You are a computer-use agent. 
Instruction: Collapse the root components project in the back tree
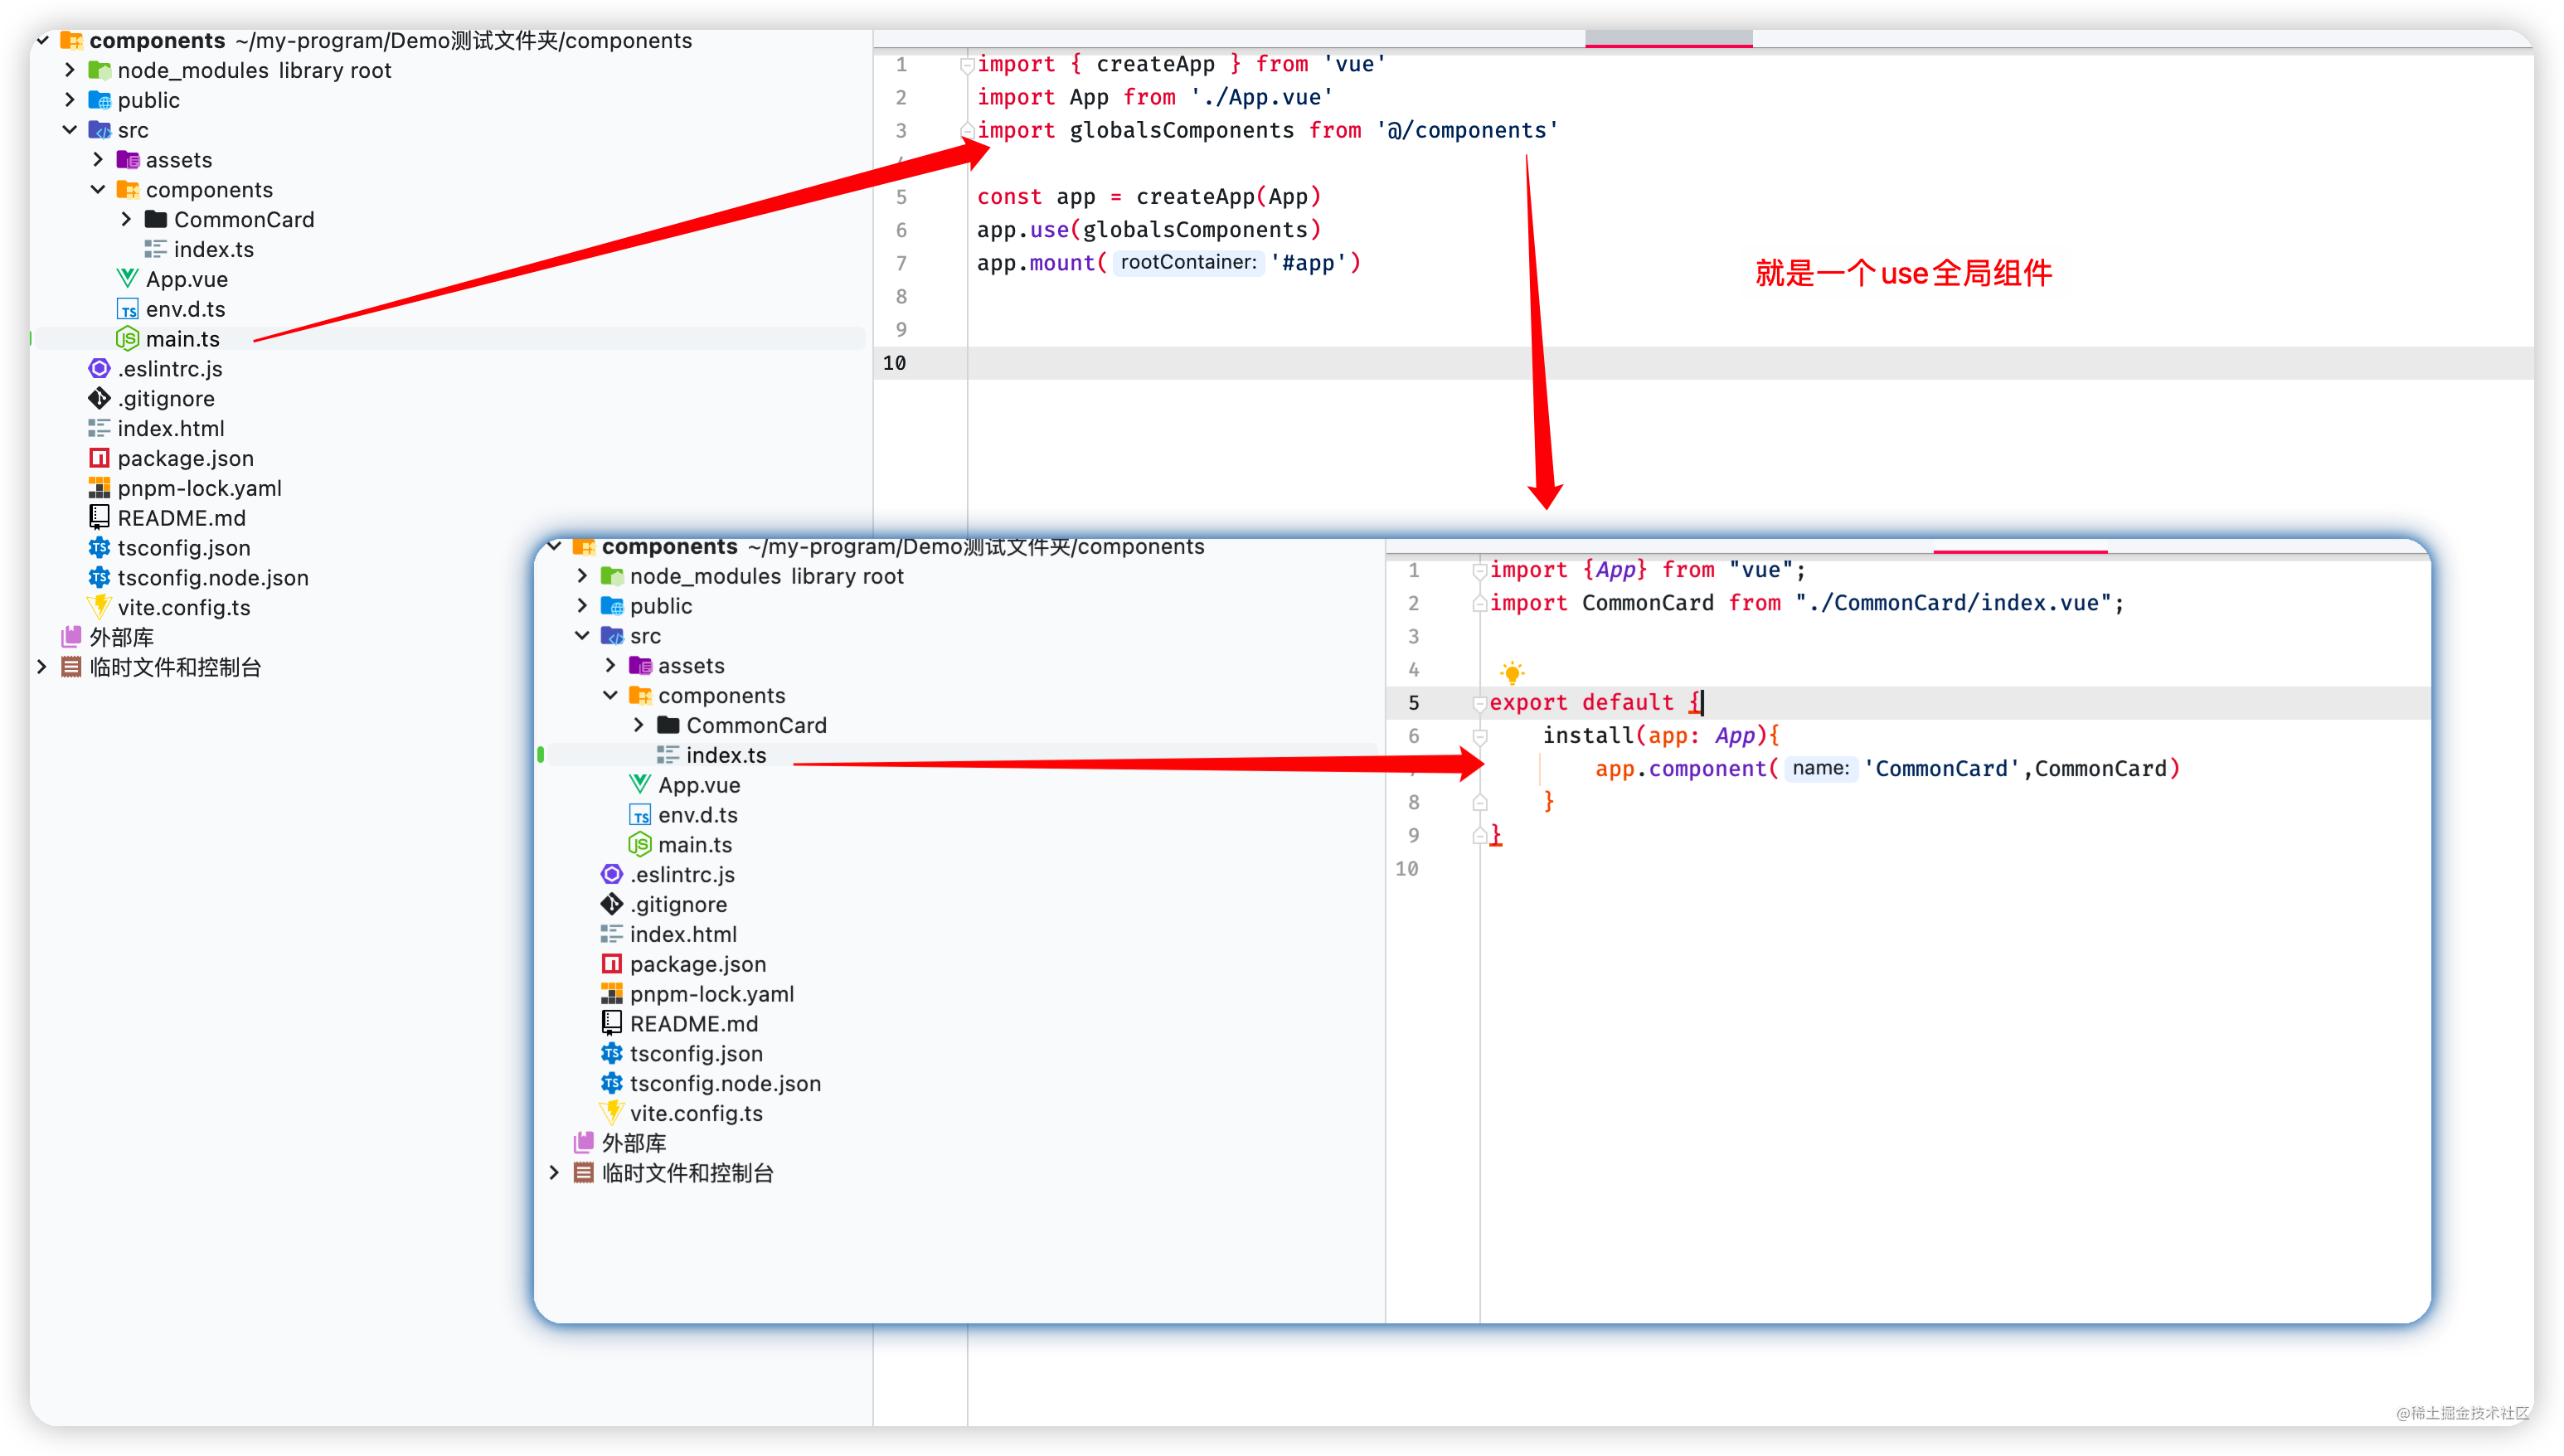(43, 41)
